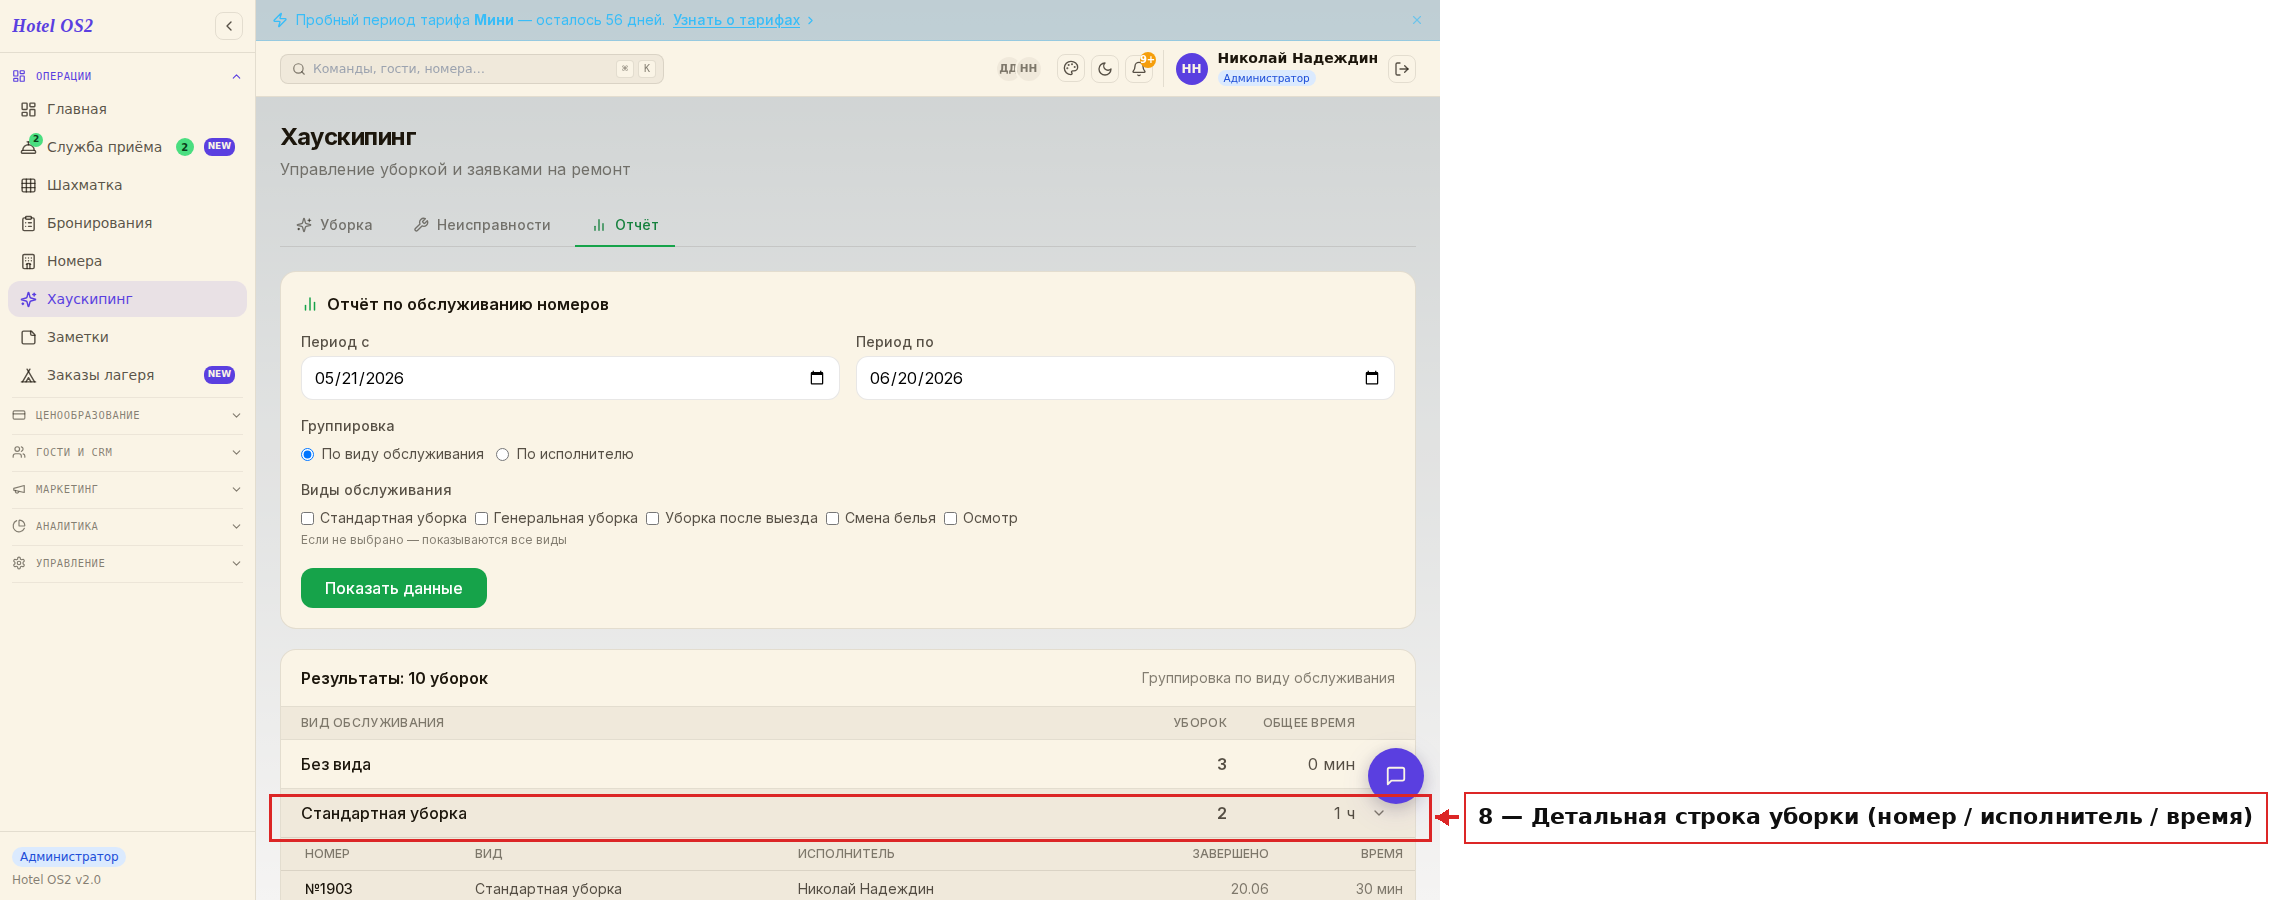The image size is (2291, 900).
Task: Open calendar picker for Период по
Action: (1372, 378)
